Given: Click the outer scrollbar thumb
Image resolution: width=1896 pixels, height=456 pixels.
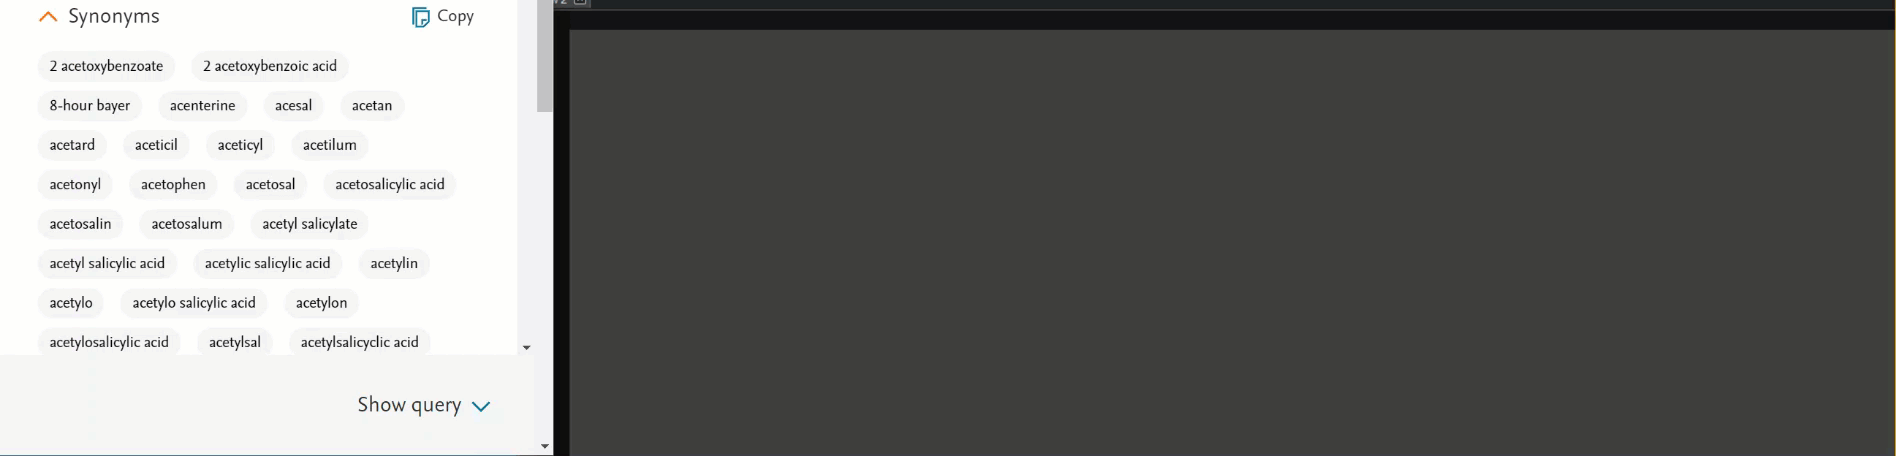Looking at the screenshot, I should pos(544,56).
